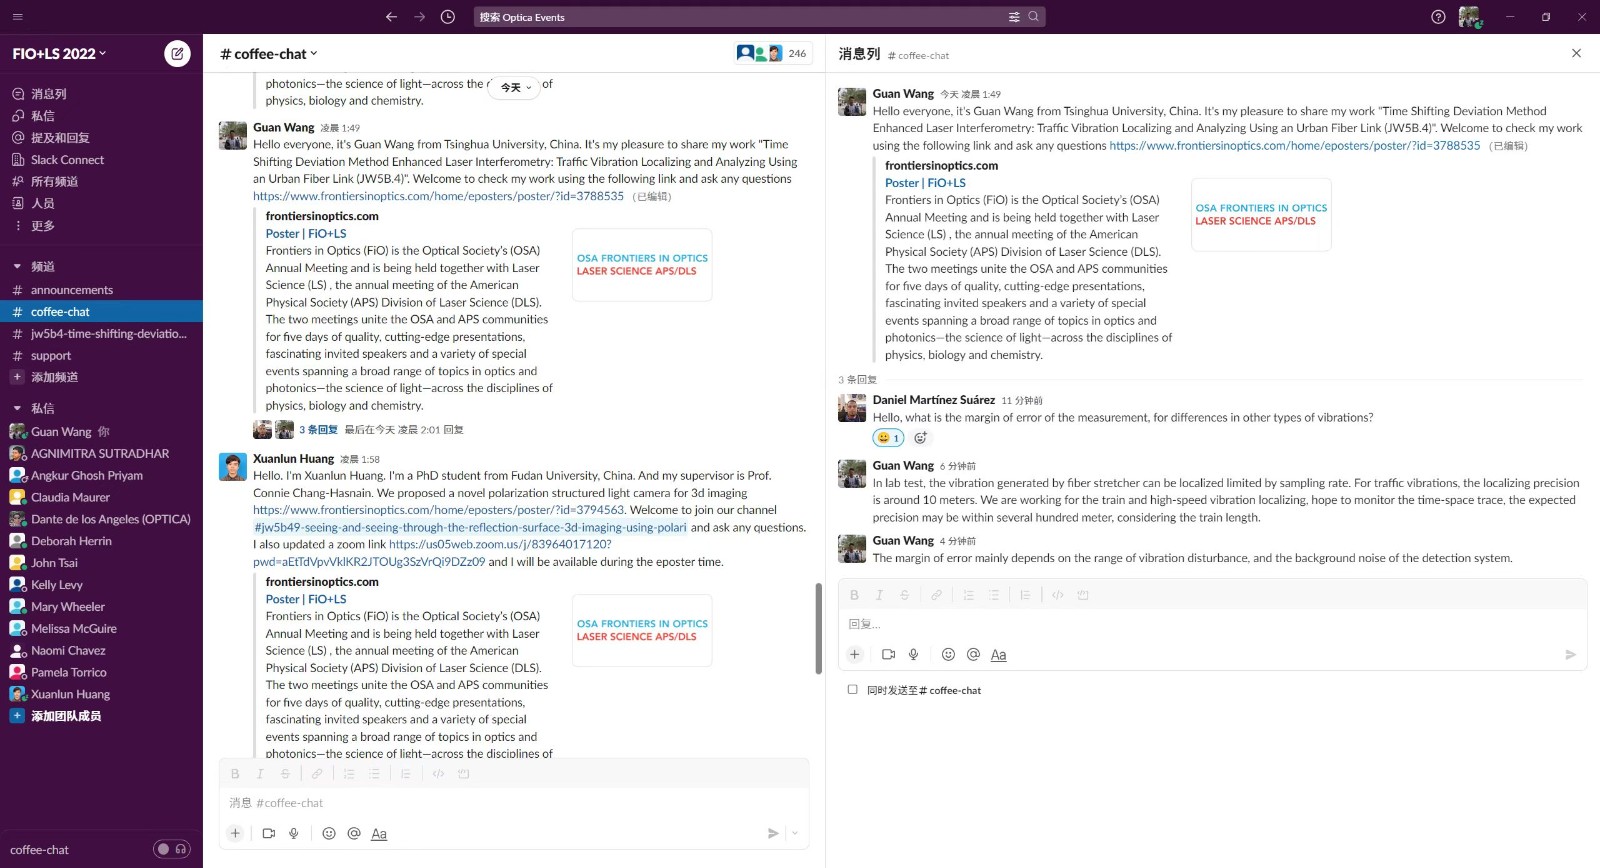Open emoji picker in channel message composer
This screenshot has height=868, width=1600.
tap(329, 834)
